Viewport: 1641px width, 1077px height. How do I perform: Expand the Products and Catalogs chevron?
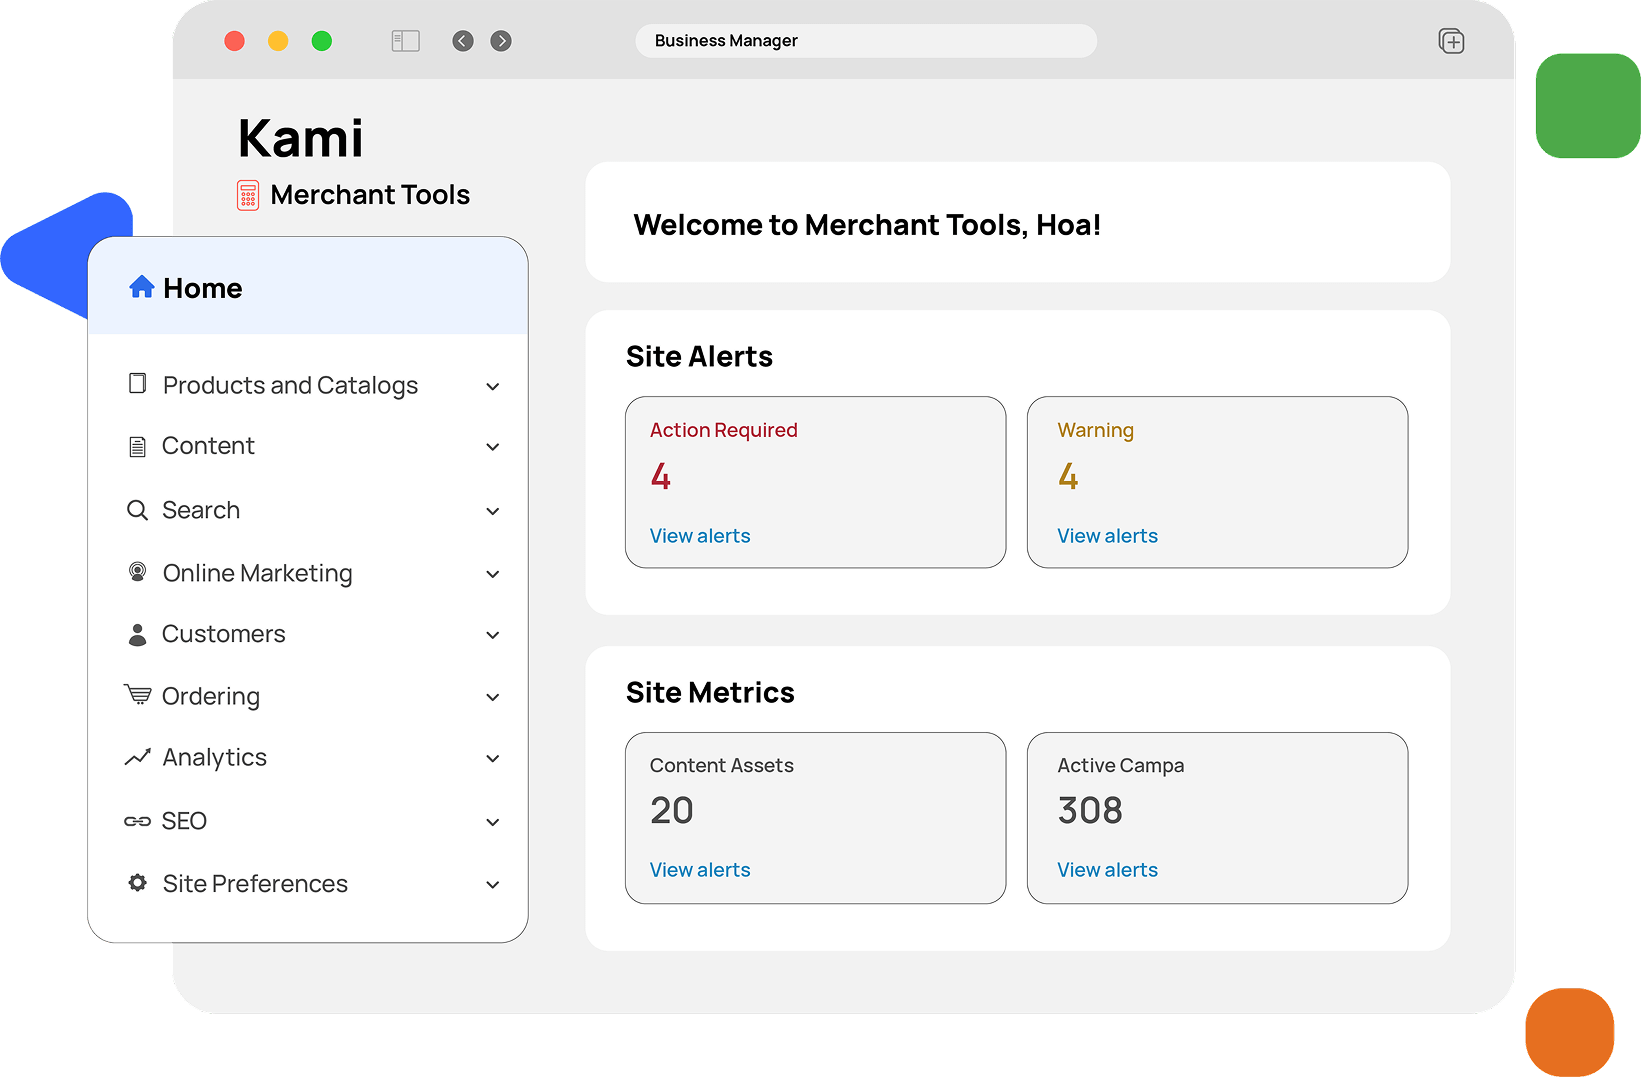pos(493,387)
